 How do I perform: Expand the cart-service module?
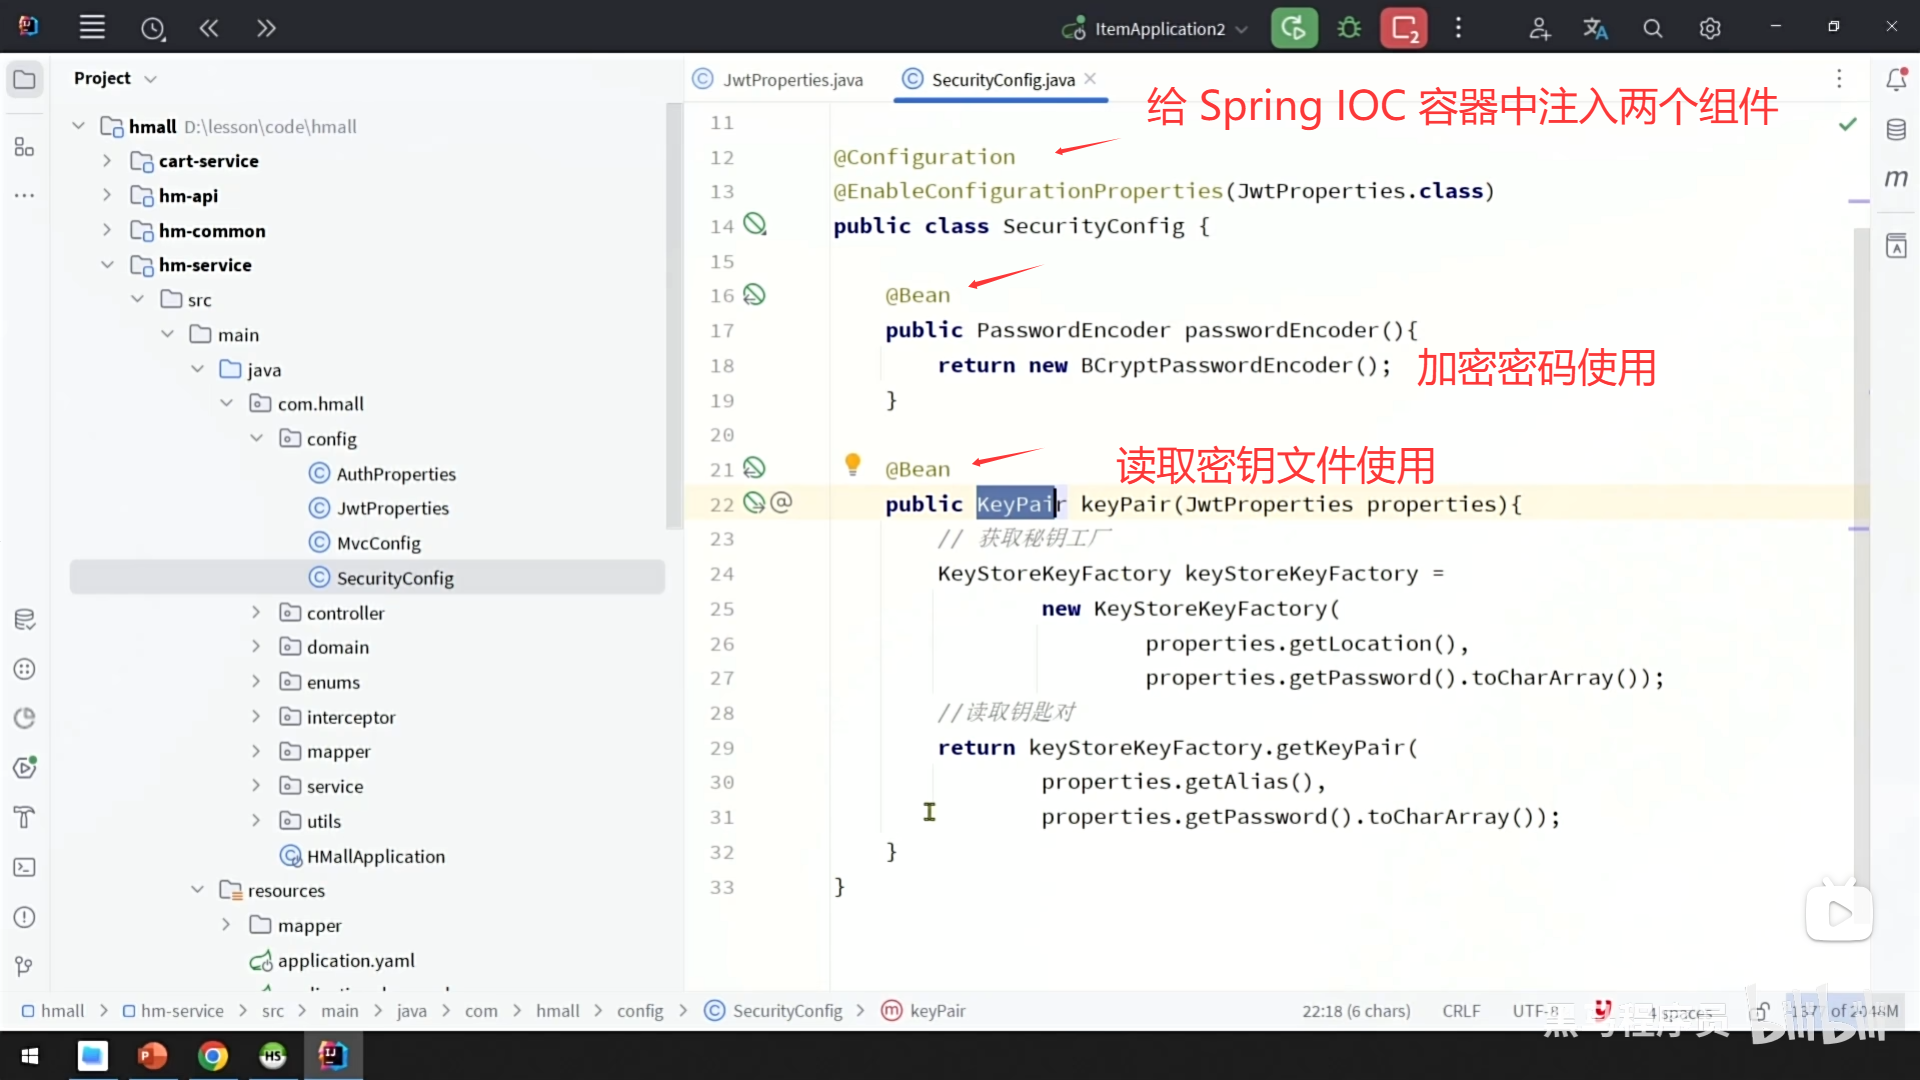click(107, 161)
